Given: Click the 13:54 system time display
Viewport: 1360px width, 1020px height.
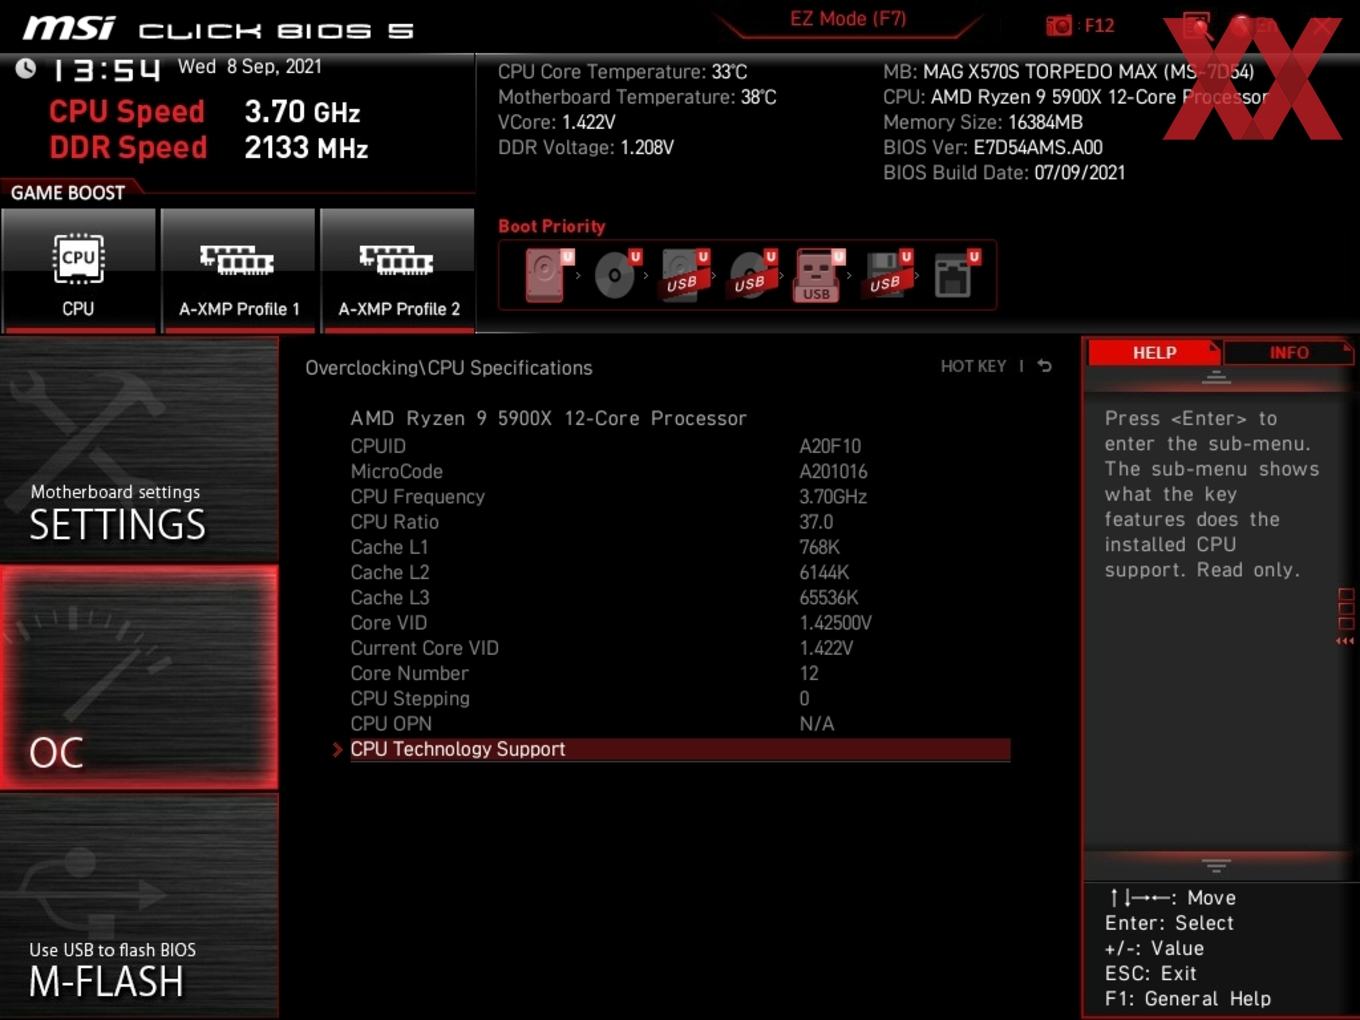Looking at the screenshot, I should click(105, 70).
